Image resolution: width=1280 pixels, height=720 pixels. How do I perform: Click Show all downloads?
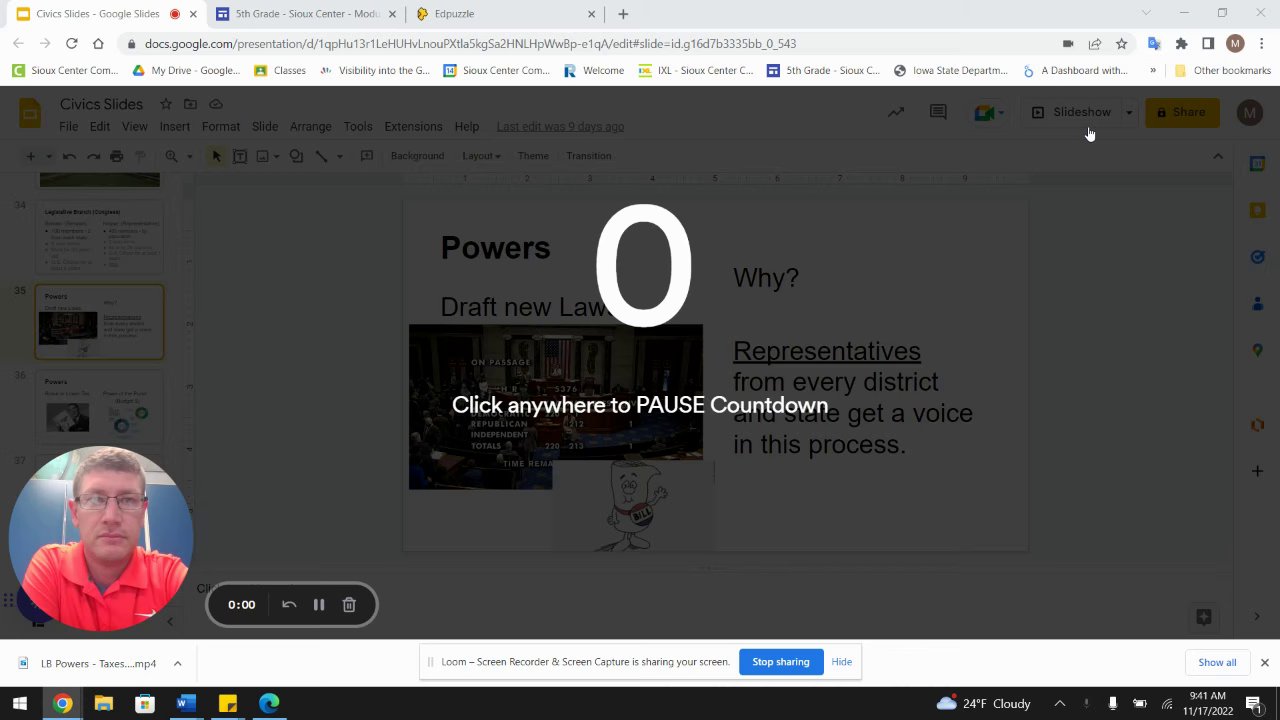1217,662
